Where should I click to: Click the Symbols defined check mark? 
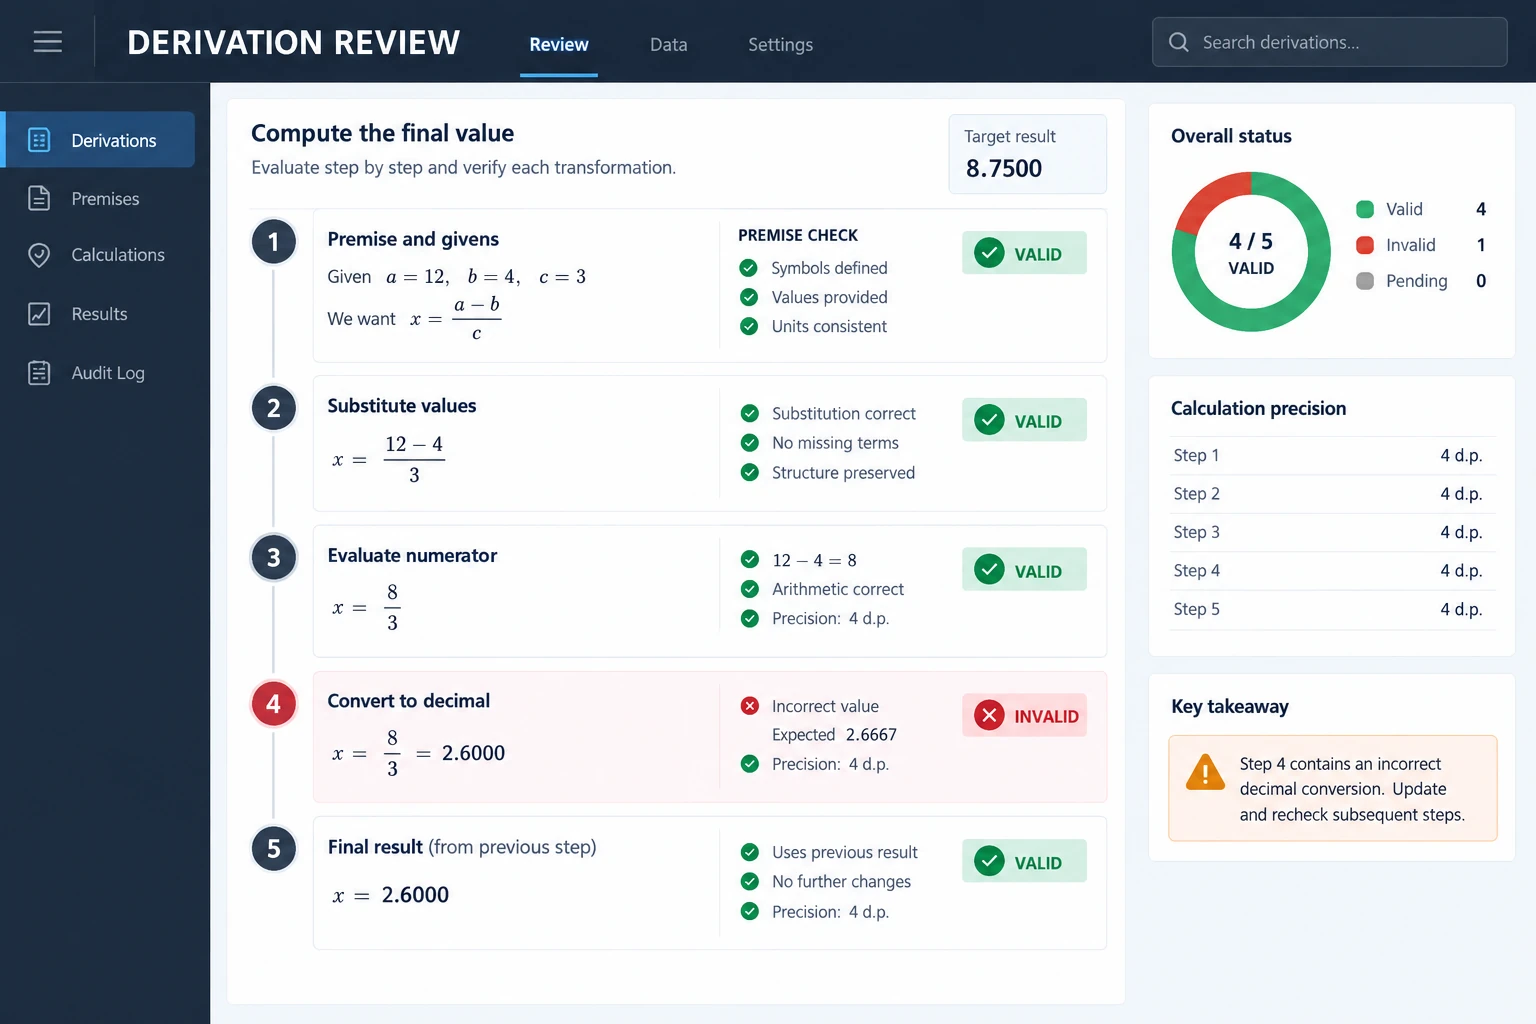(748, 268)
